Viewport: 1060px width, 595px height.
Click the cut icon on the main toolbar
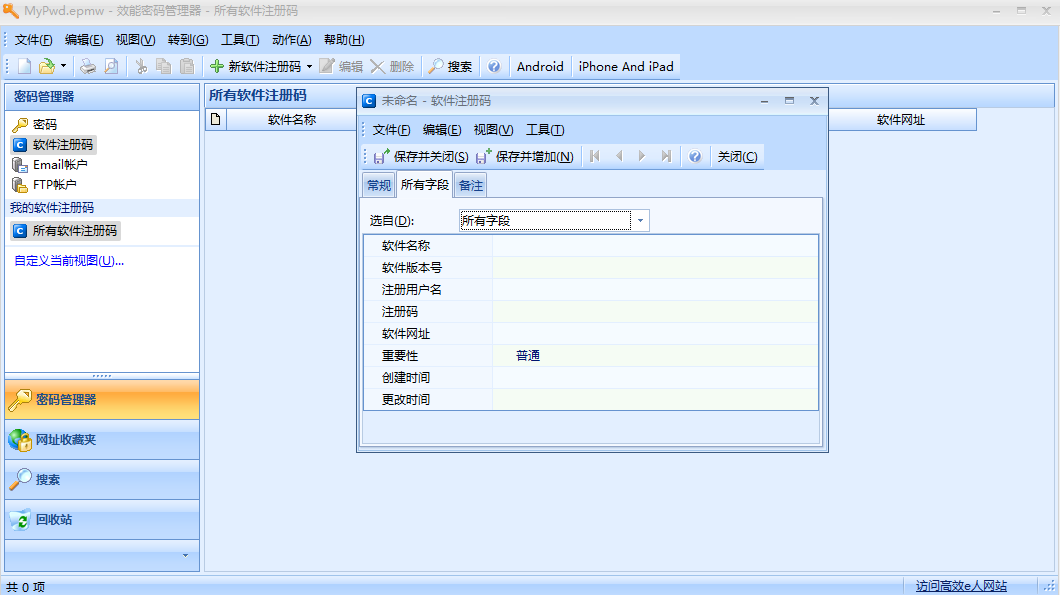click(x=139, y=66)
